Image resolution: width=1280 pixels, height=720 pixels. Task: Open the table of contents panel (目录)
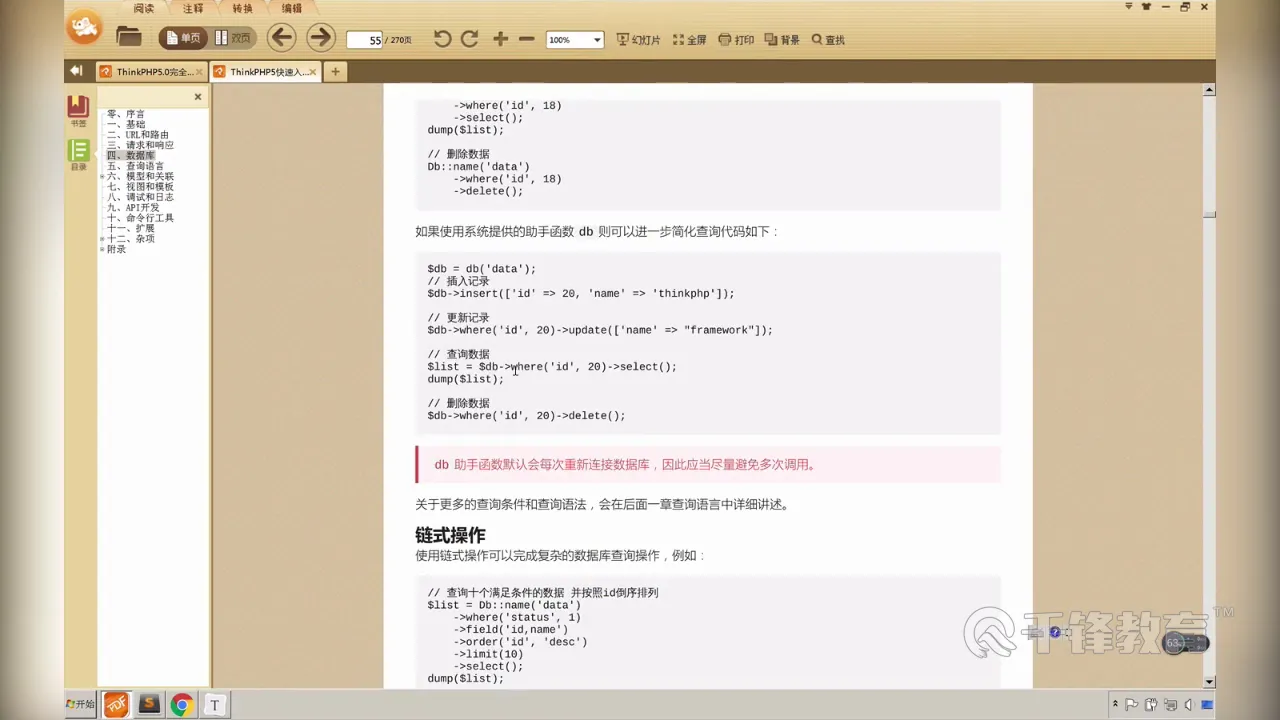78,155
